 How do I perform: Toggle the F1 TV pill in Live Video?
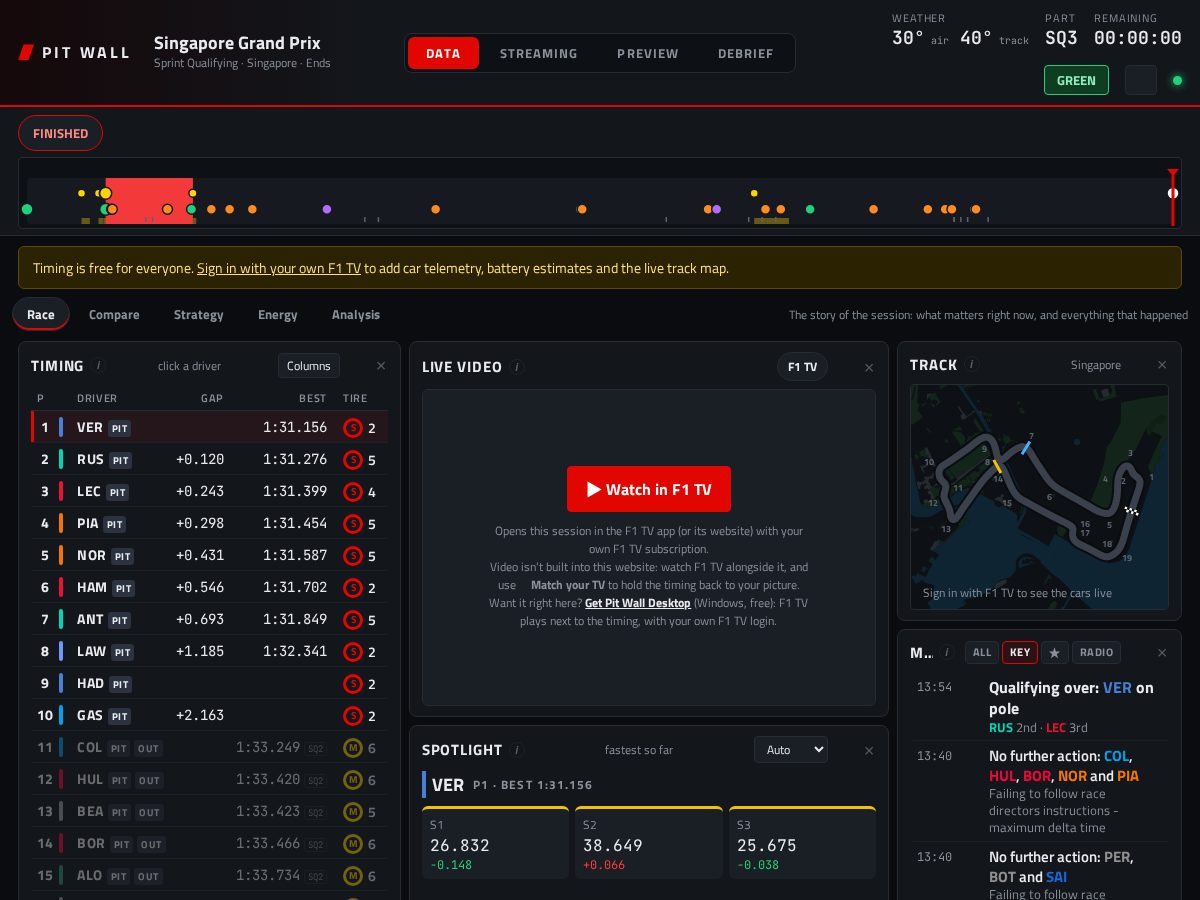pos(802,367)
